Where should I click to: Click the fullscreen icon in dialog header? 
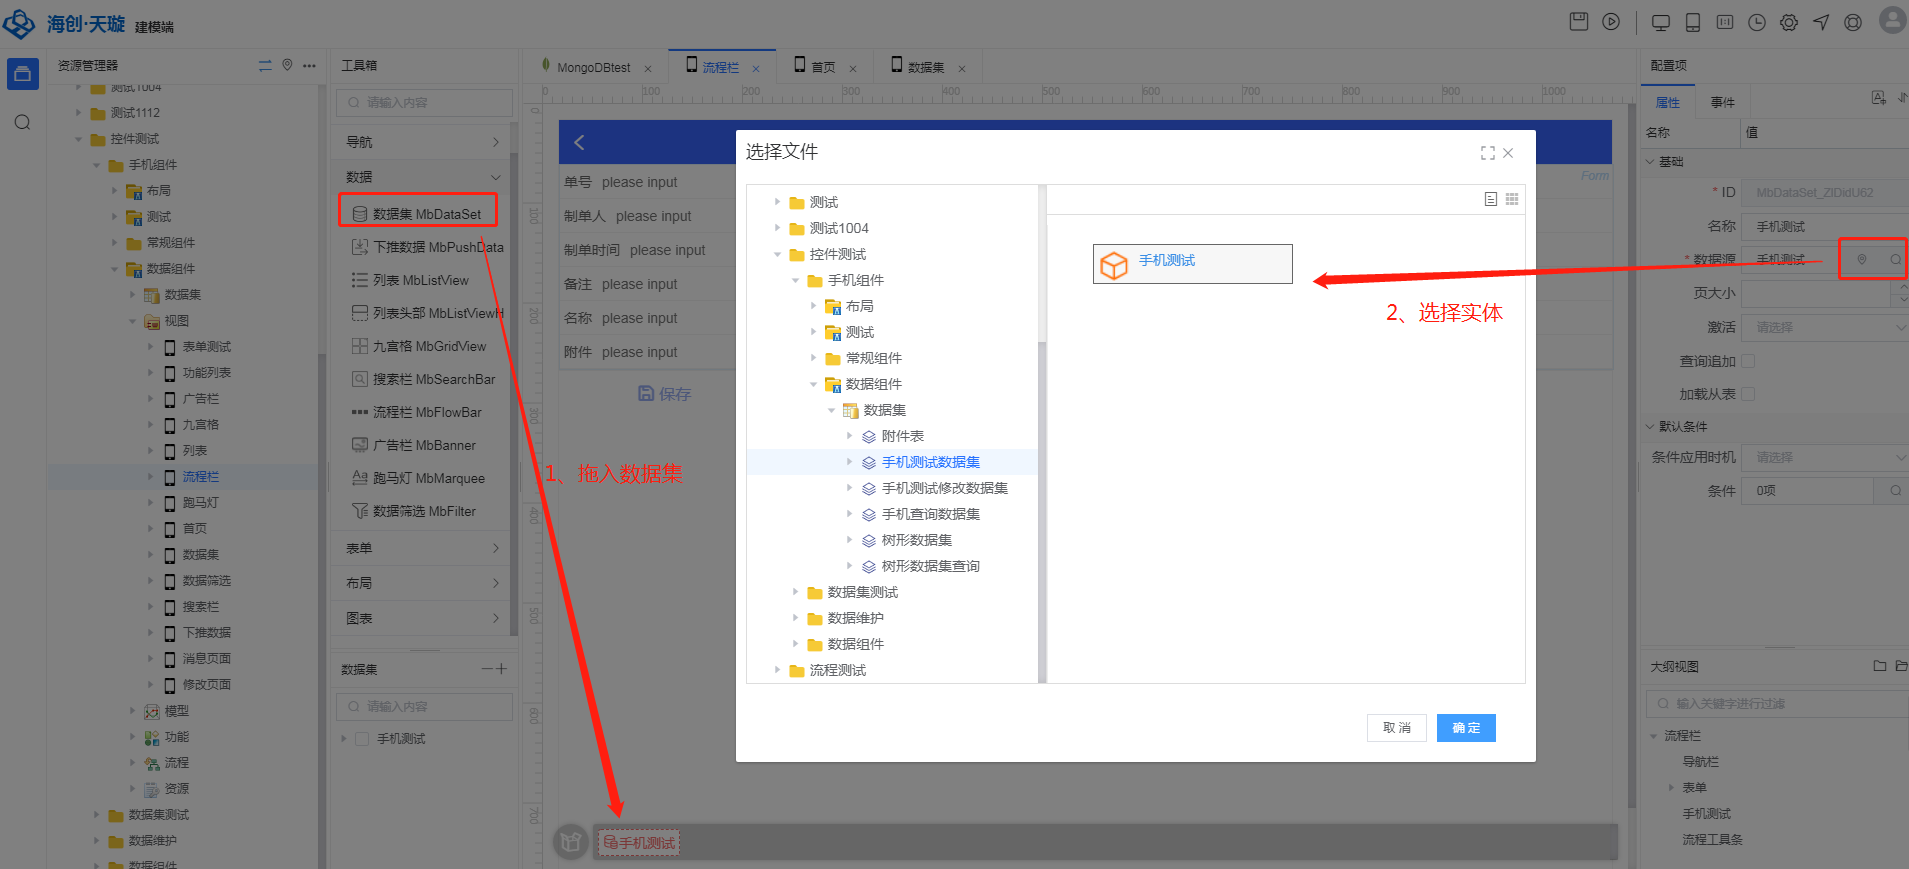1487,153
